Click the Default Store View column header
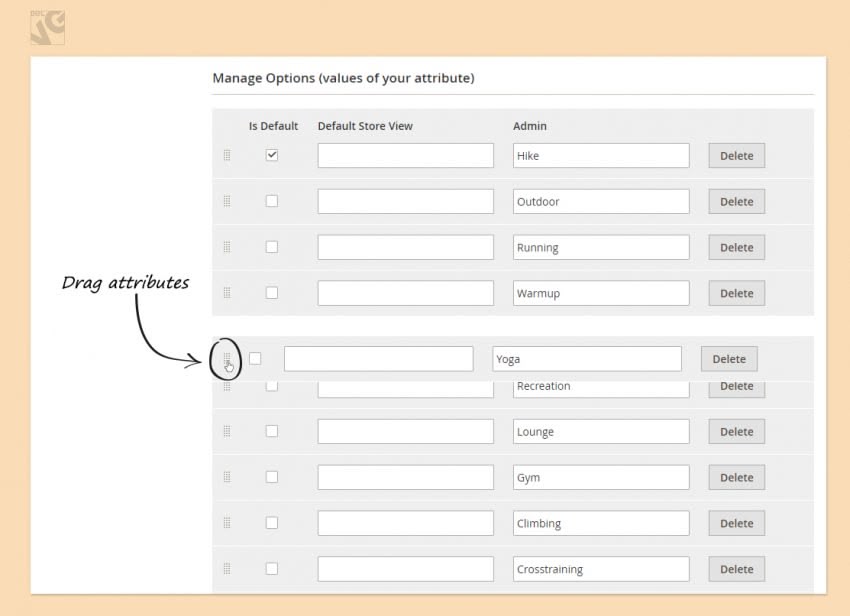Viewport: 850px width, 616px height. click(365, 126)
